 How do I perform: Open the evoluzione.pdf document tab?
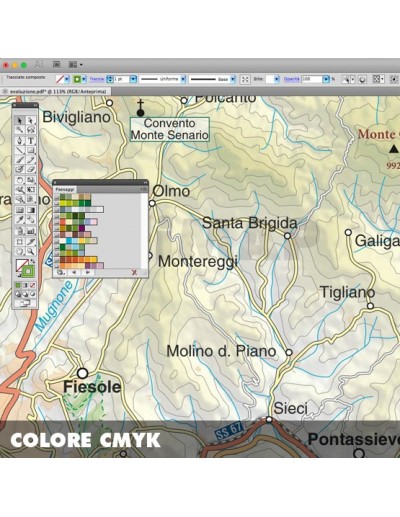[55, 91]
